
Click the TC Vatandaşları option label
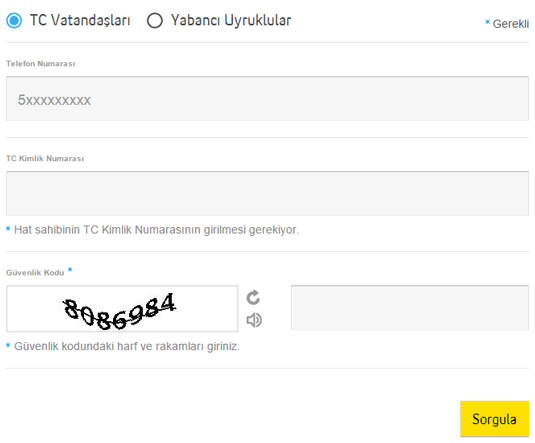tap(80, 20)
